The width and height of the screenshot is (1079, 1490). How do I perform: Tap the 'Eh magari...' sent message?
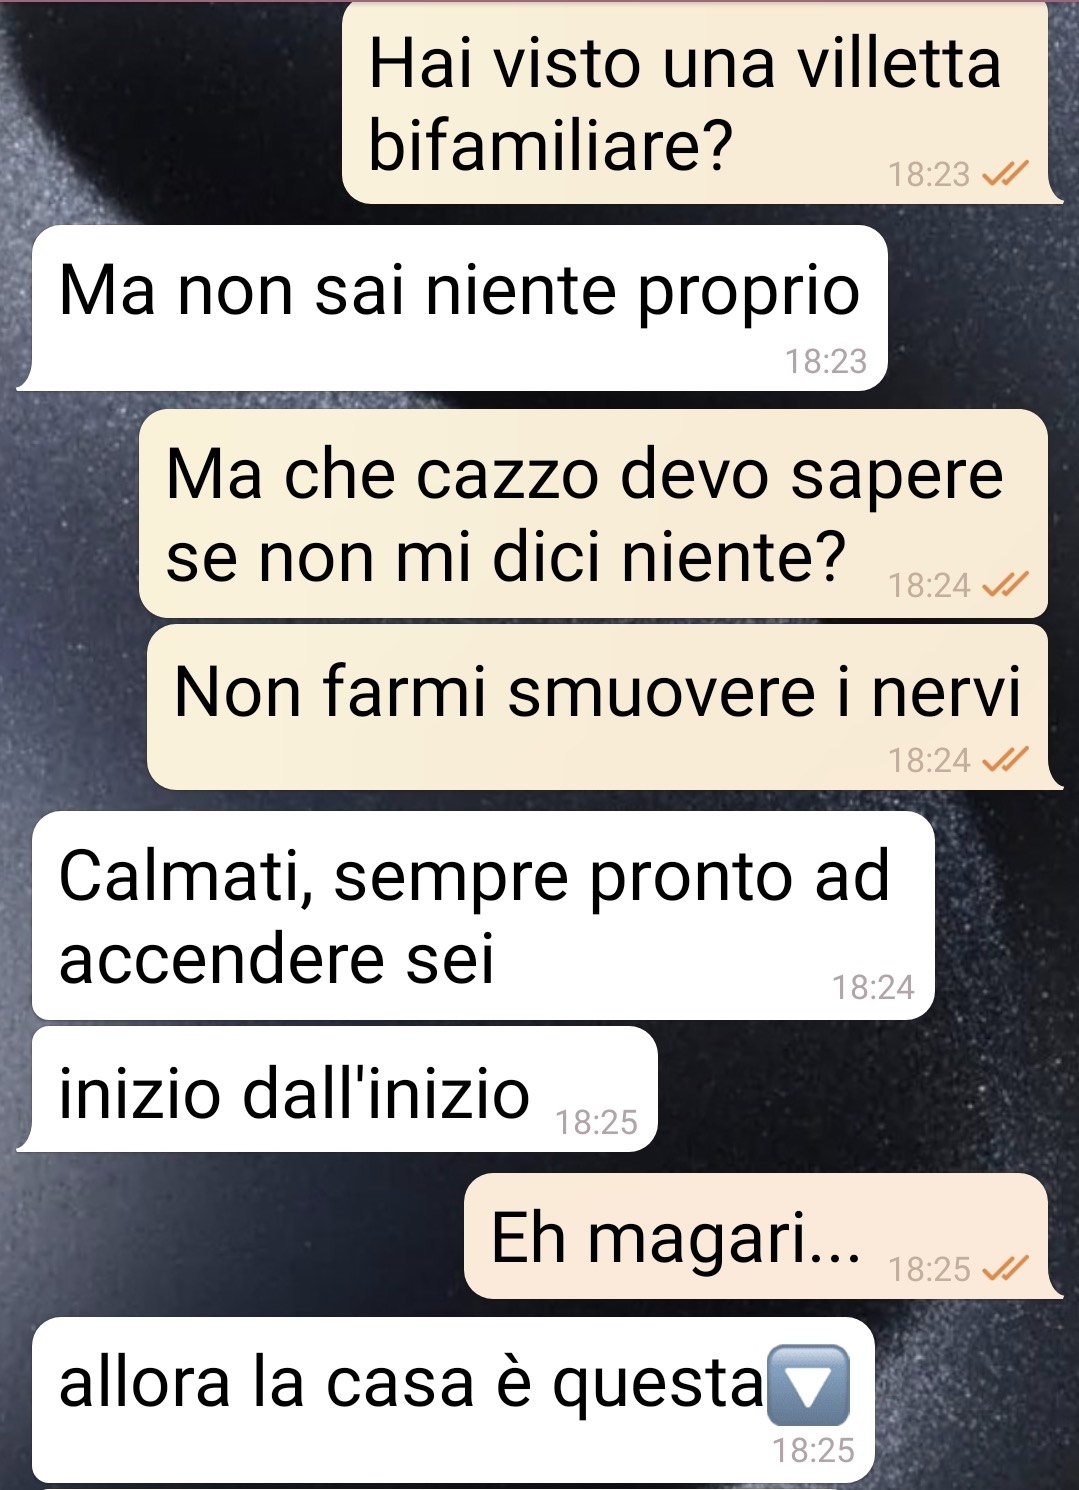pos(756,1236)
